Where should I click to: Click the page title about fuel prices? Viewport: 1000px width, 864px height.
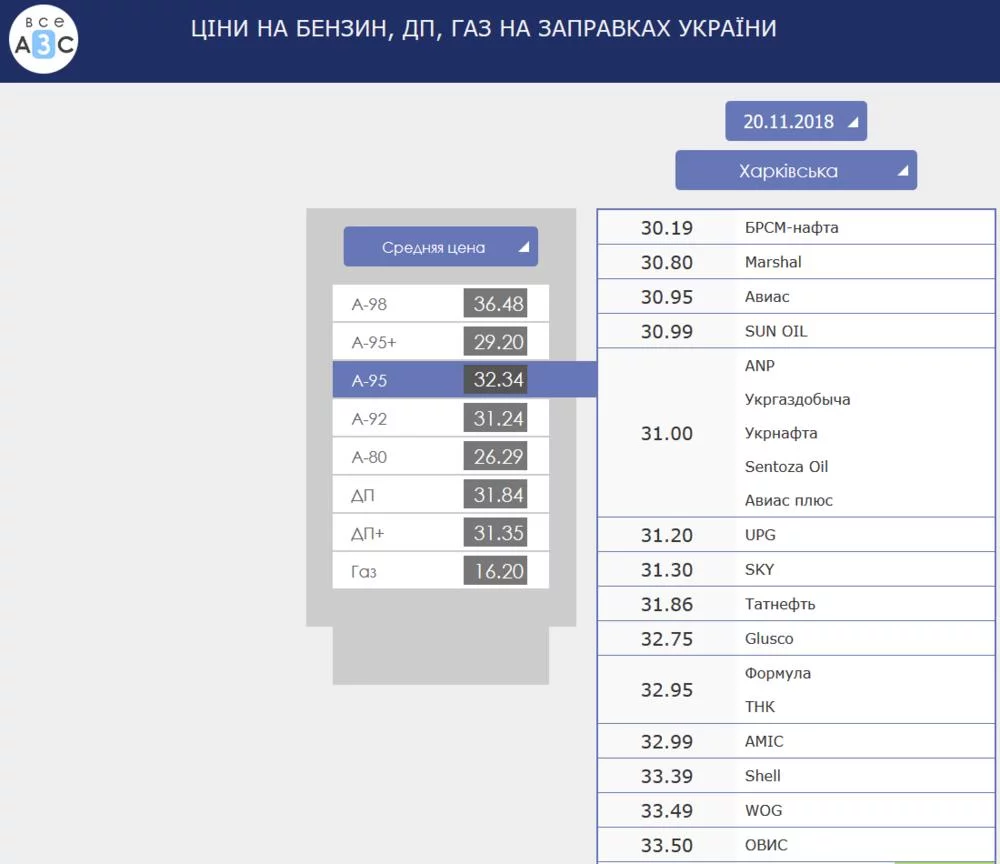click(x=483, y=28)
